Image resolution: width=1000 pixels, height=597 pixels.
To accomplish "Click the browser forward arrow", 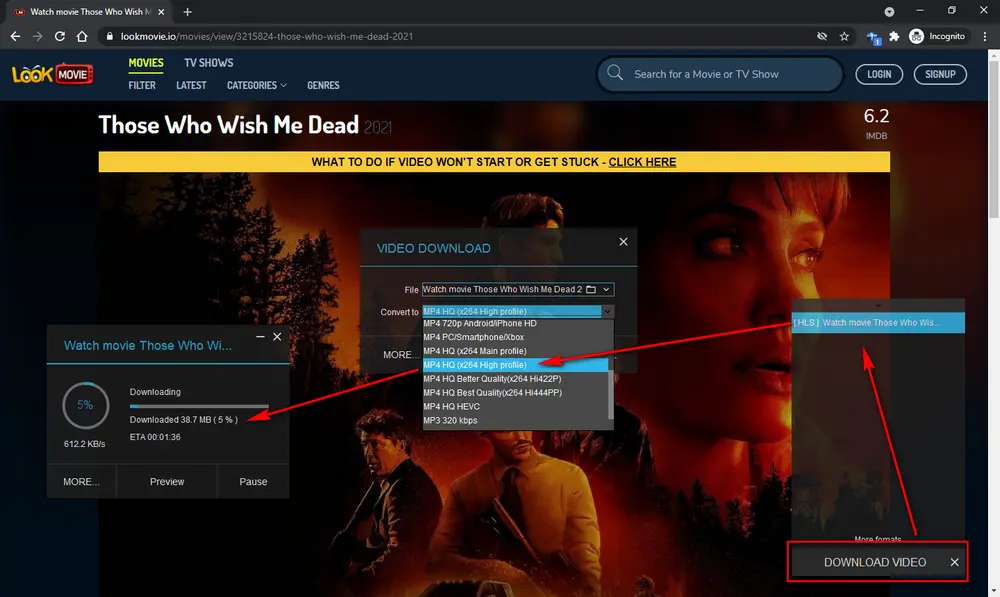I will click(x=38, y=36).
